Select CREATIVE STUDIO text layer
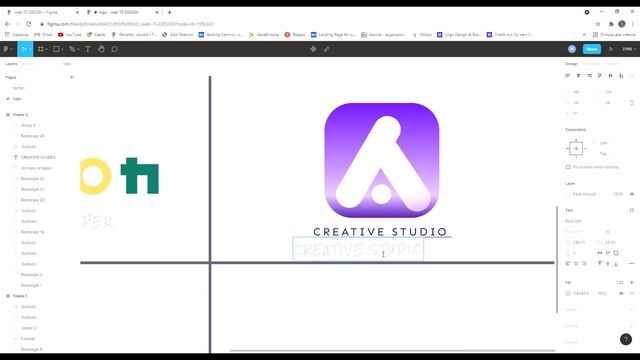 [x=38, y=157]
